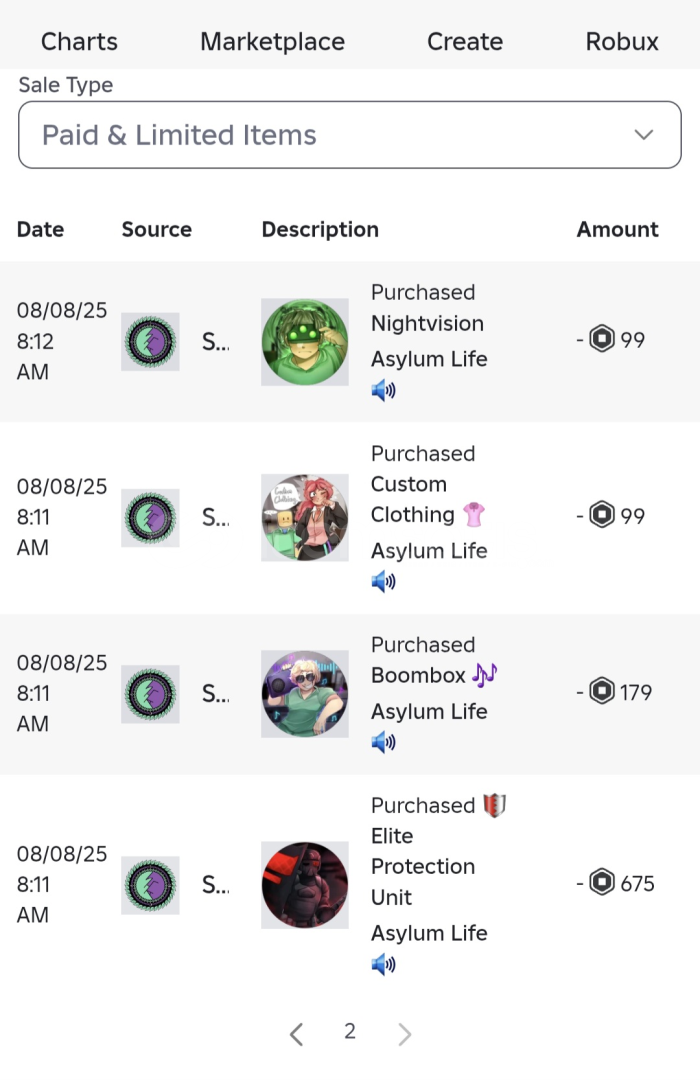This screenshot has width=700, height=1080.
Task: Open the Nightvision item thumbnail
Action: point(305,342)
